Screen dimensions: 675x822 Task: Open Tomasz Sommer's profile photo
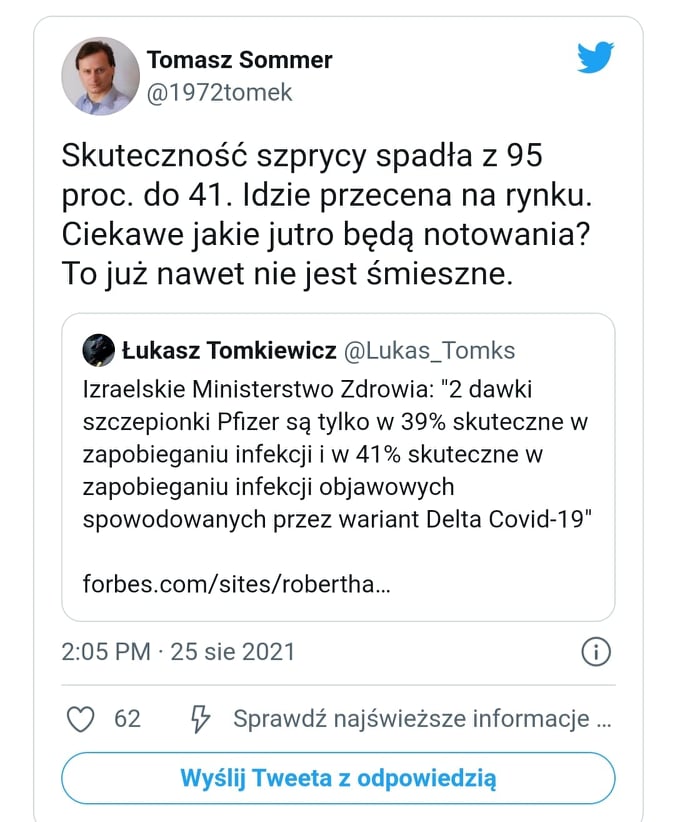click(x=100, y=75)
